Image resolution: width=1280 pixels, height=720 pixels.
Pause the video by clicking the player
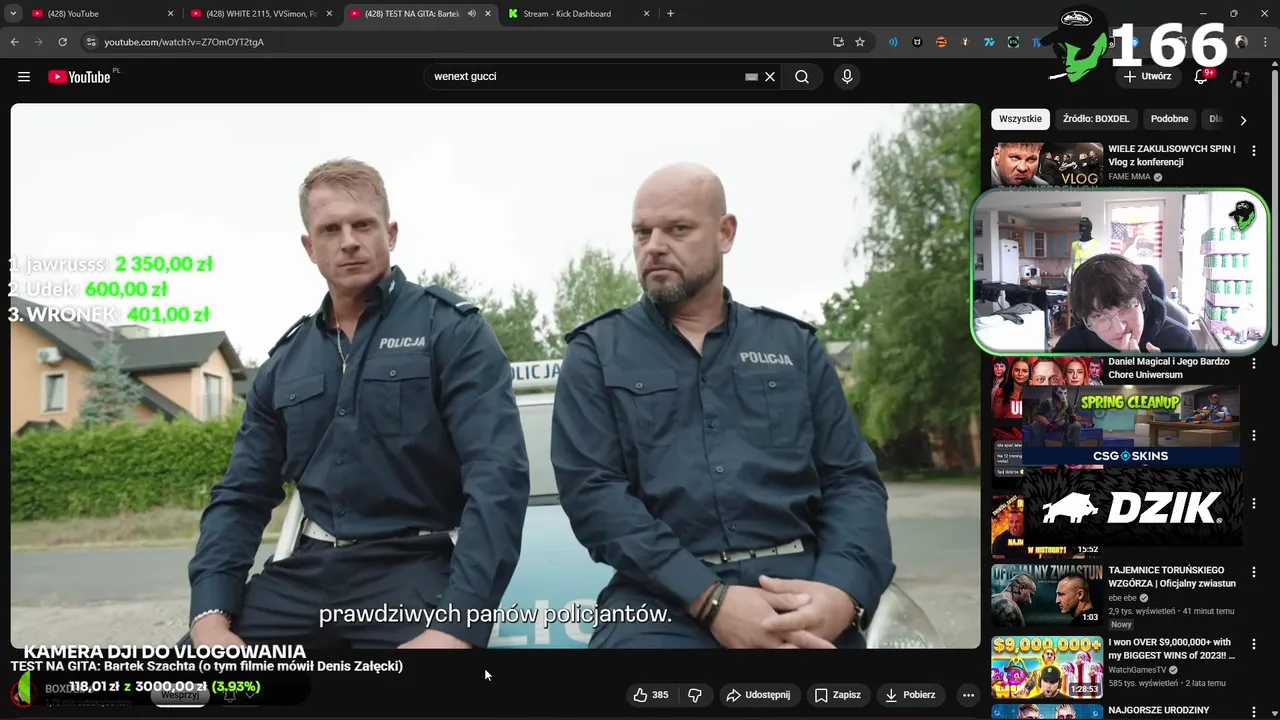pos(495,375)
